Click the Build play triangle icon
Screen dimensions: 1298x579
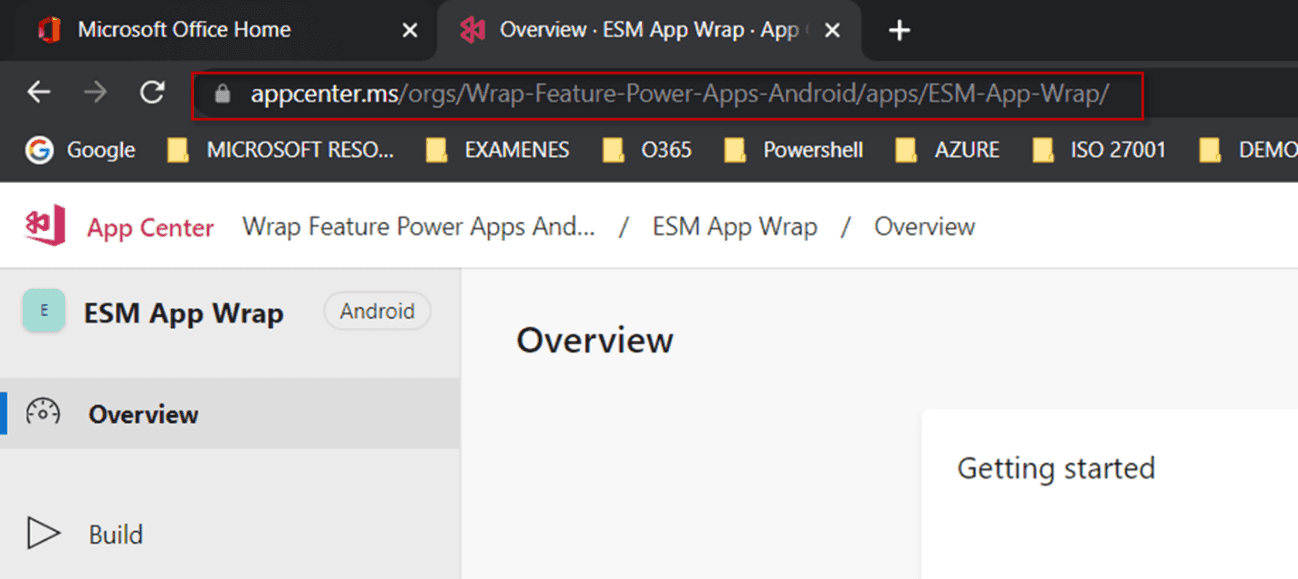(x=43, y=534)
